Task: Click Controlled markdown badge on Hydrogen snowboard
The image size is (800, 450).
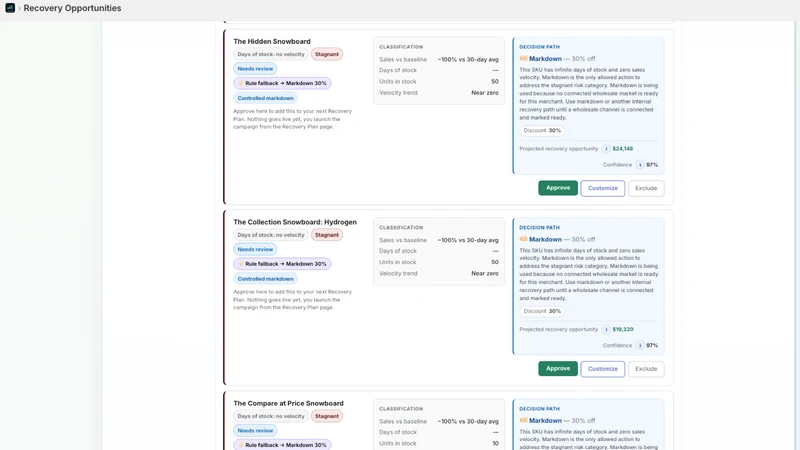Action: [x=265, y=279]
